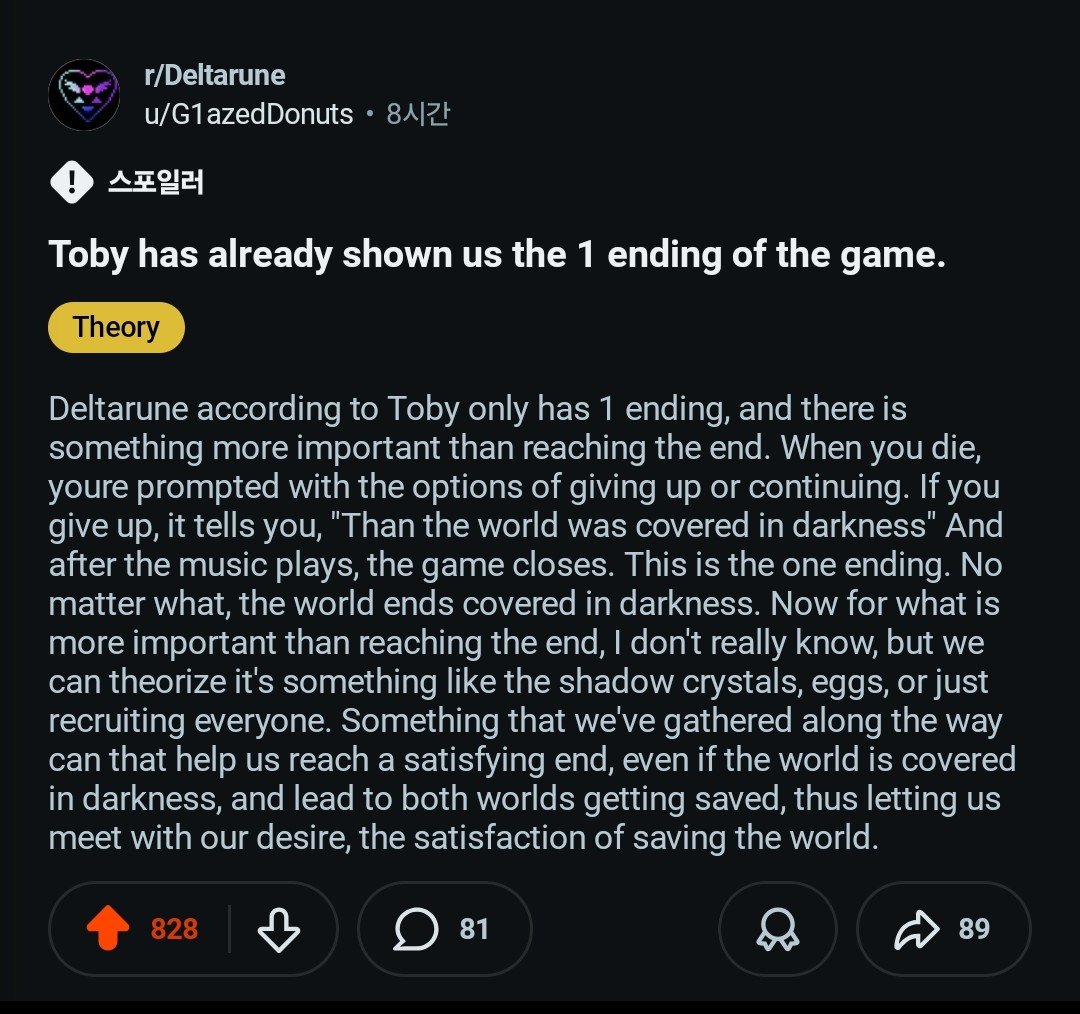Share the post via the arrow icon
Image resolution: width=1080 pixels, height=1014 pixels.
click(917, 929)
